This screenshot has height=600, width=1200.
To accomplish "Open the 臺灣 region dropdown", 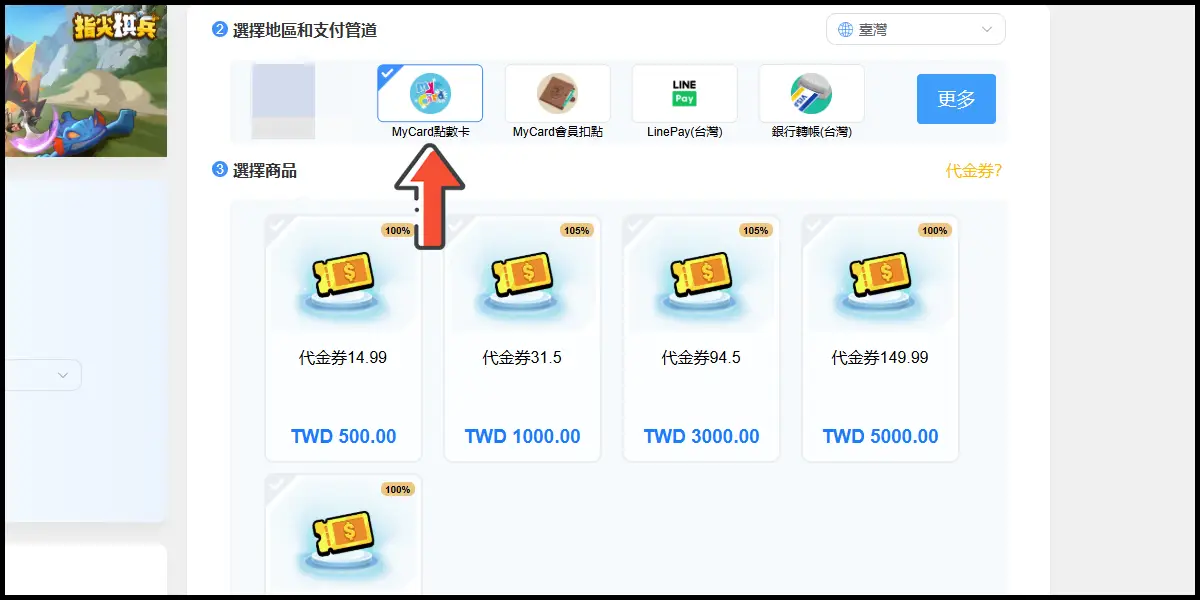I will (916, 30).
